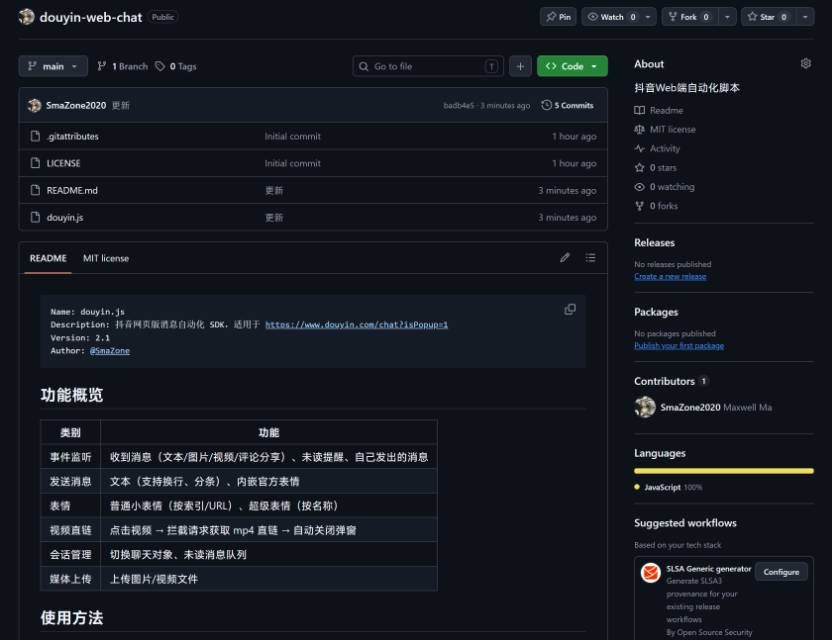Select the 事件监听 table cell
Viewport: 832px width, 640px height.
71,457
